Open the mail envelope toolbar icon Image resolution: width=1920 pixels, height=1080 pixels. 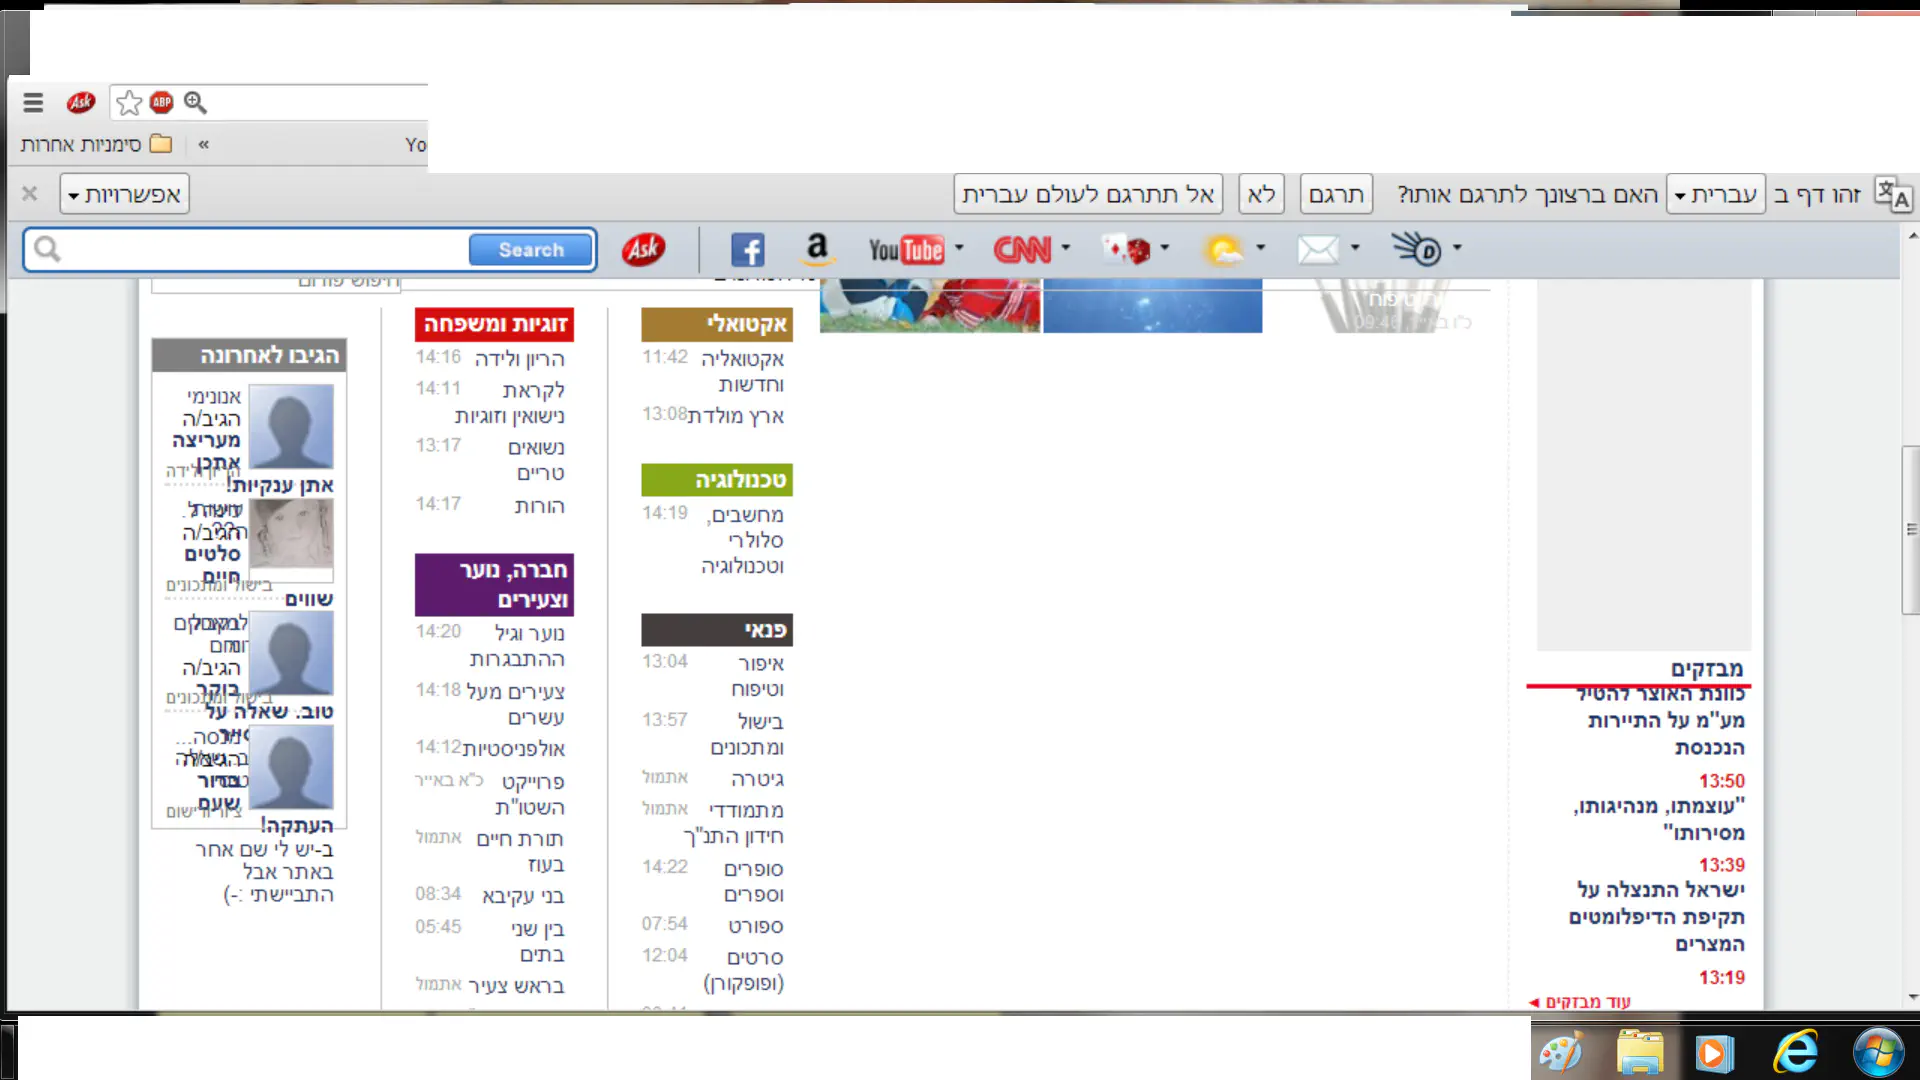click(1317, 249)
